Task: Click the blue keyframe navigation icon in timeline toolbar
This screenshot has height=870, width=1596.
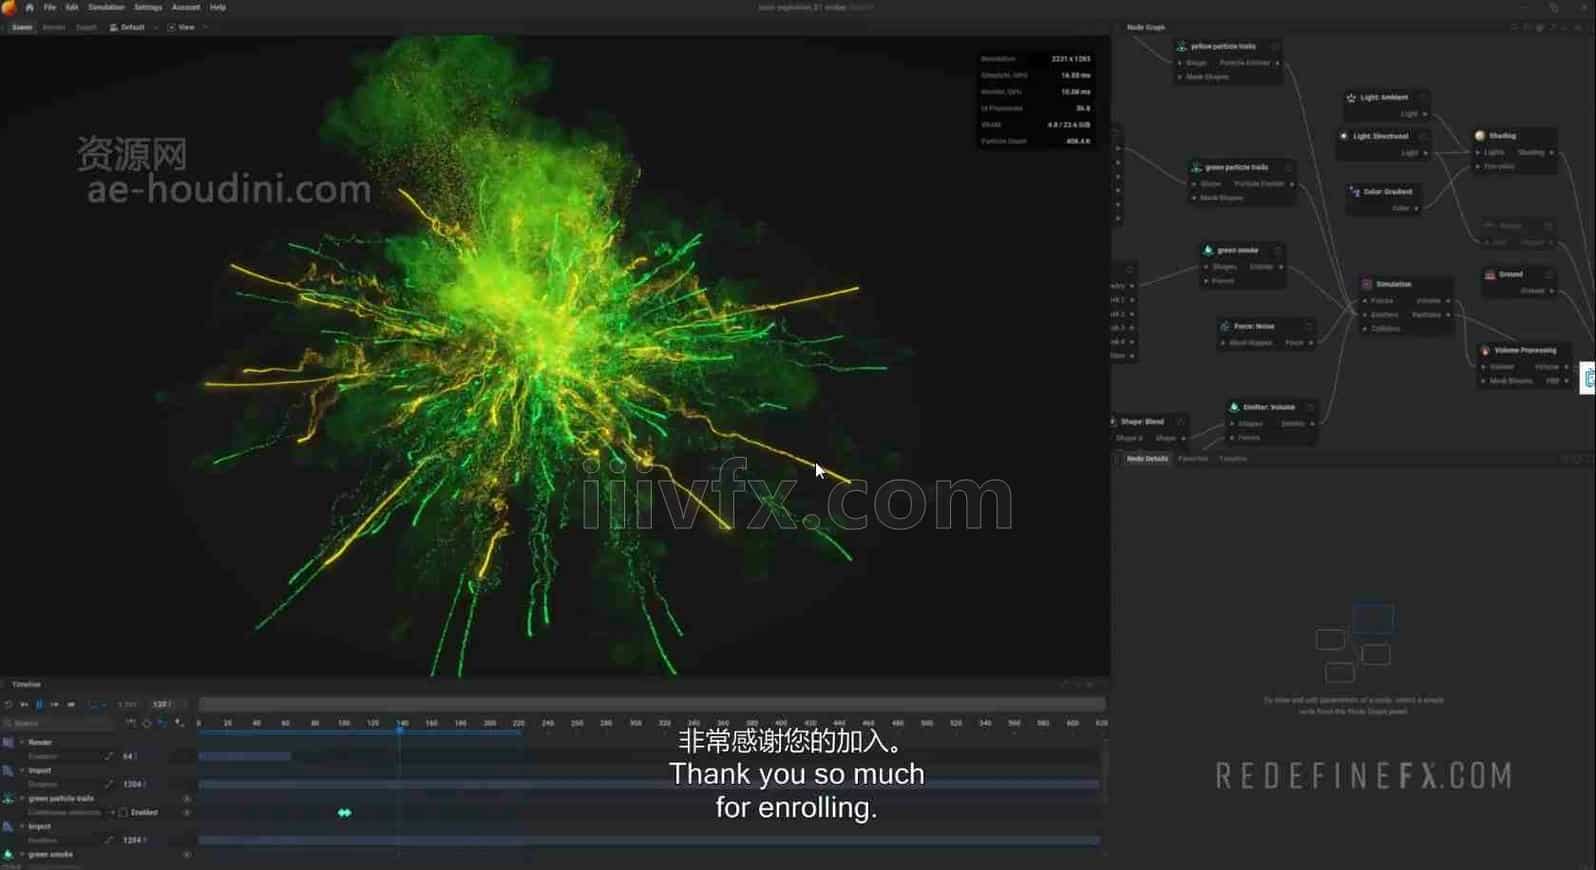Action: (x=163, y=723)
